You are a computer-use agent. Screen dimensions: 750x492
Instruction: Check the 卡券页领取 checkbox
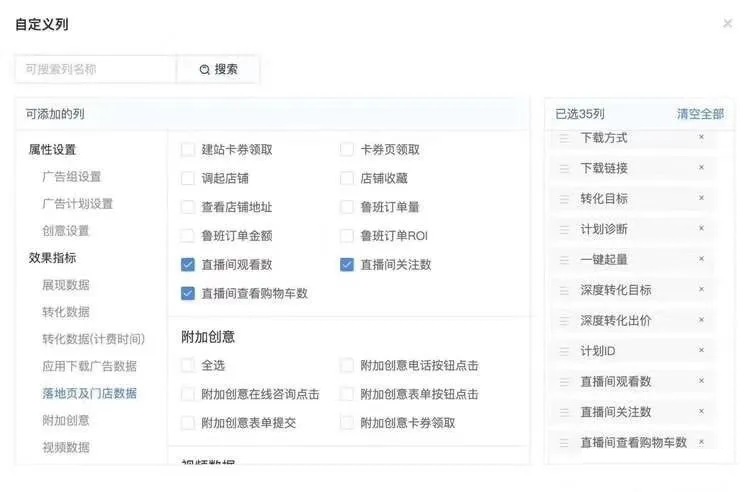coord(347,150)
